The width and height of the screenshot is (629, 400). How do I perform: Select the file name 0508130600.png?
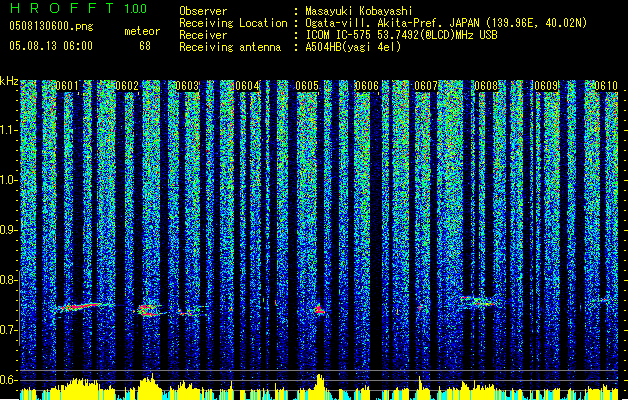(x=51, y=27)
